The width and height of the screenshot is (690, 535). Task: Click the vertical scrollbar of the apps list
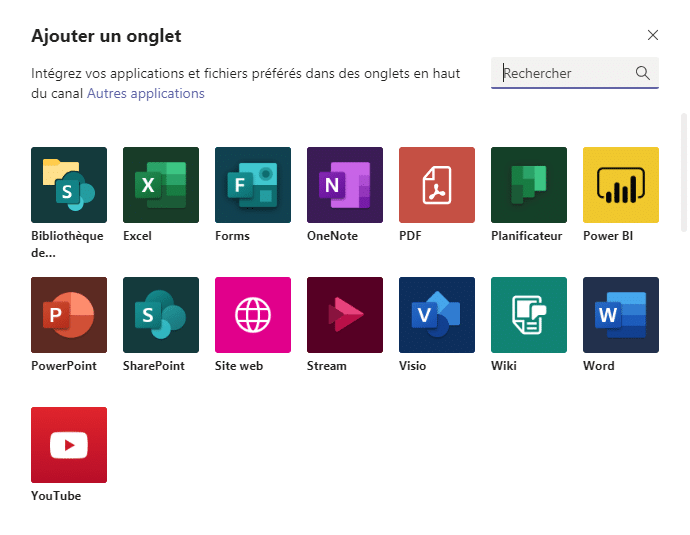683,172
